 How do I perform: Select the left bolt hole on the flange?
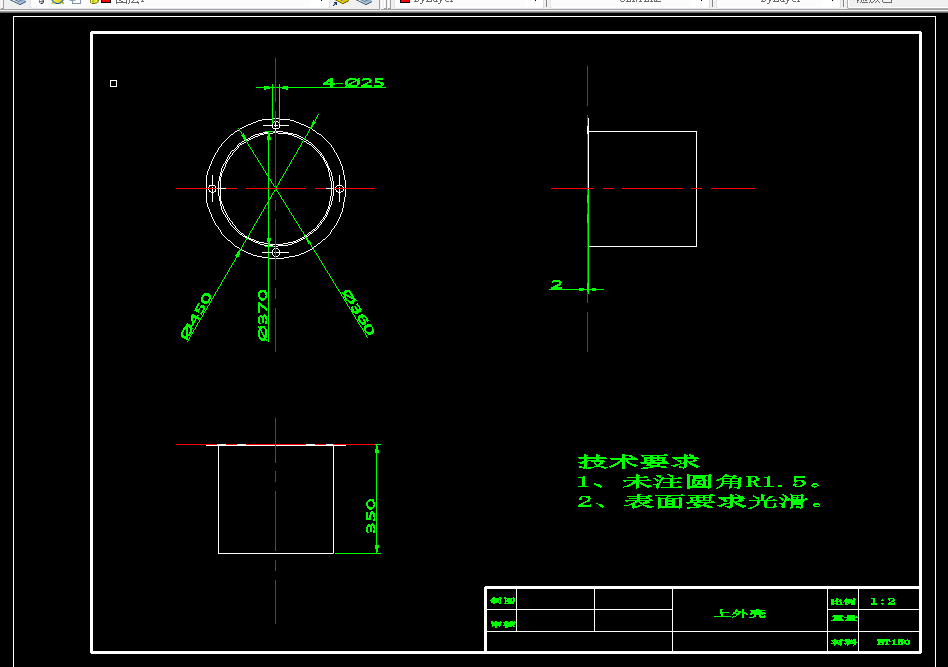tap(212, 189)
